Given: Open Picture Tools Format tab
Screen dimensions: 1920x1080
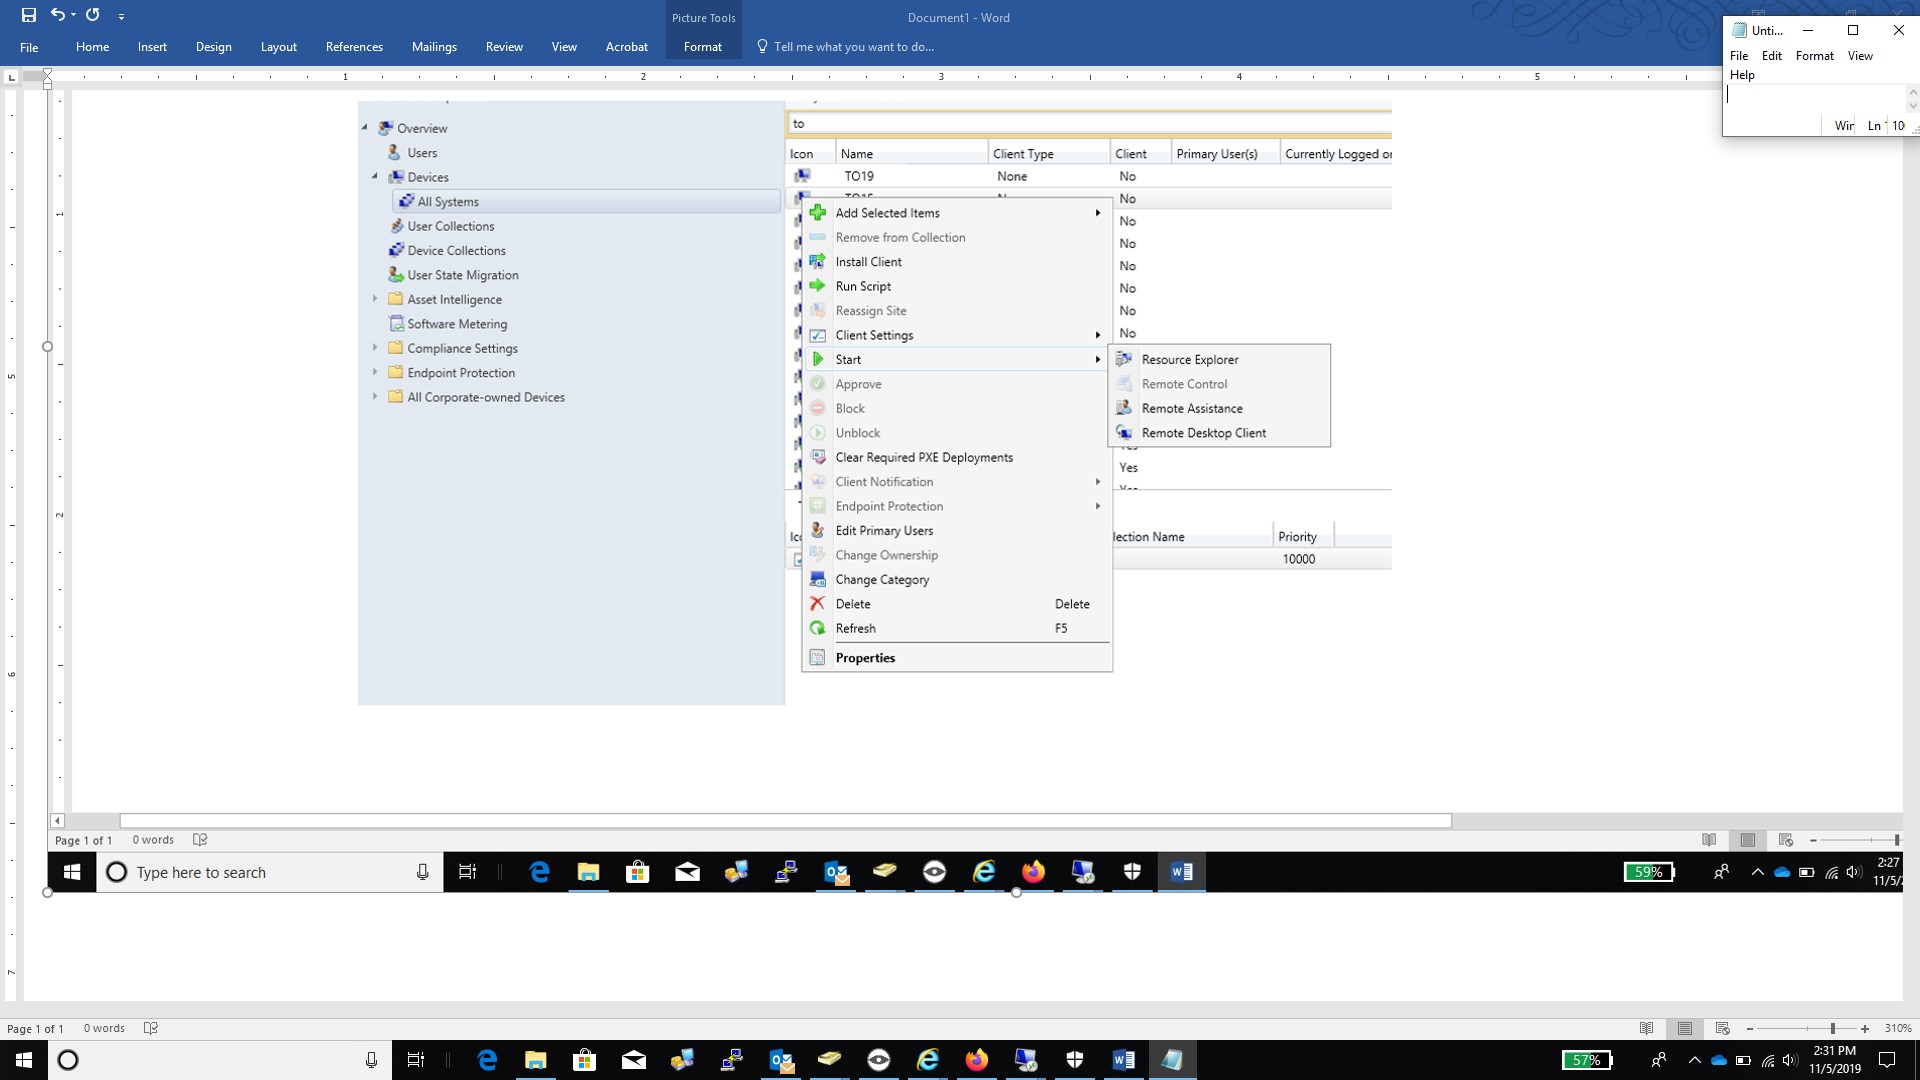Looking at the screenshot, I should (702, 47).
